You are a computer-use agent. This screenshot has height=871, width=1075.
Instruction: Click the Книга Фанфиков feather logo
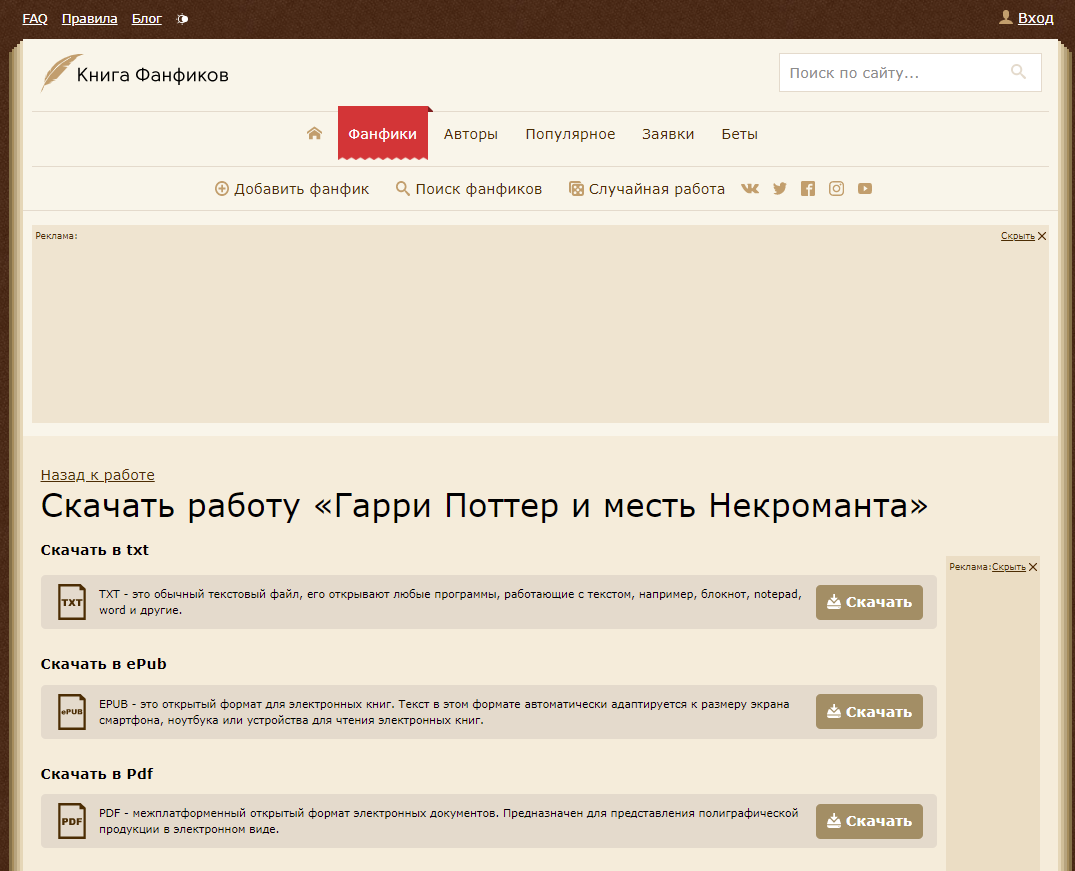[x=60, y=73]
